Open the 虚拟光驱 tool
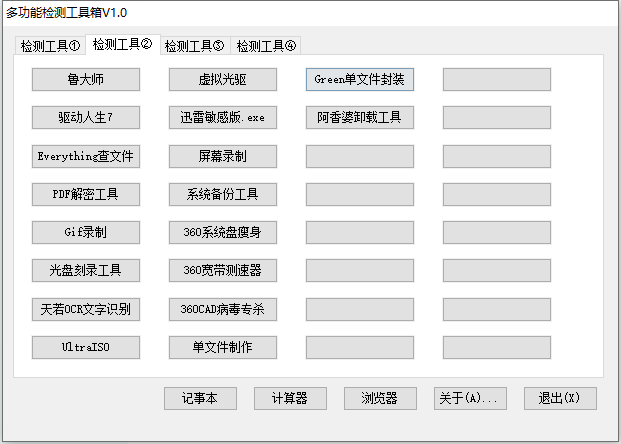This screenshot has width=621, height=444. pyautogui.click(x=223, y=80)
